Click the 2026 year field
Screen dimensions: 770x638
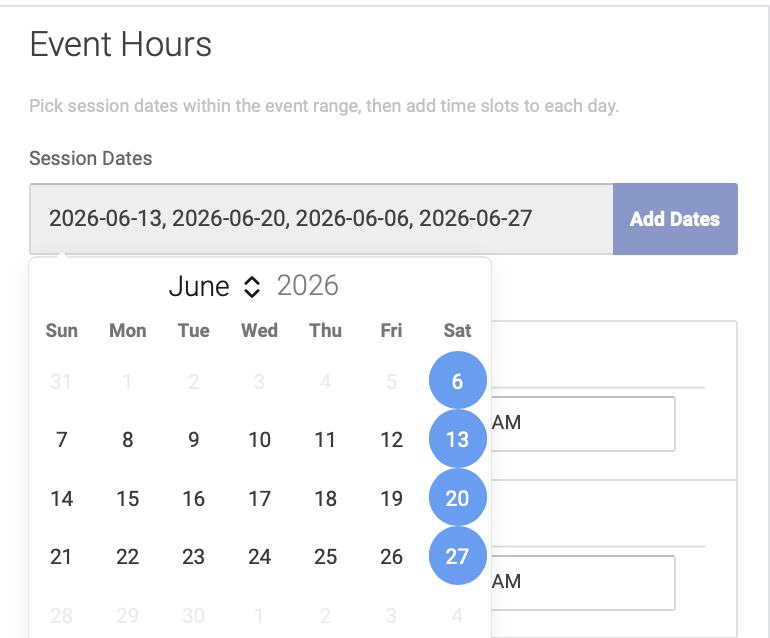coord(308,286)
